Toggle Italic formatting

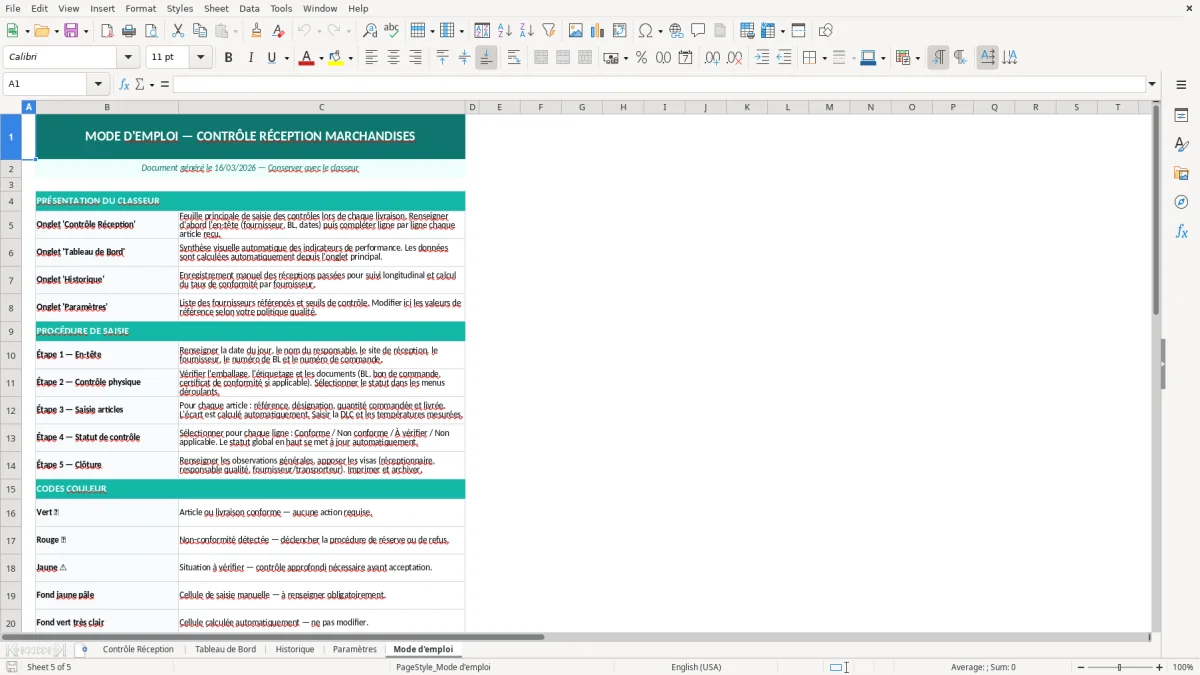click(x=250, y=58)
